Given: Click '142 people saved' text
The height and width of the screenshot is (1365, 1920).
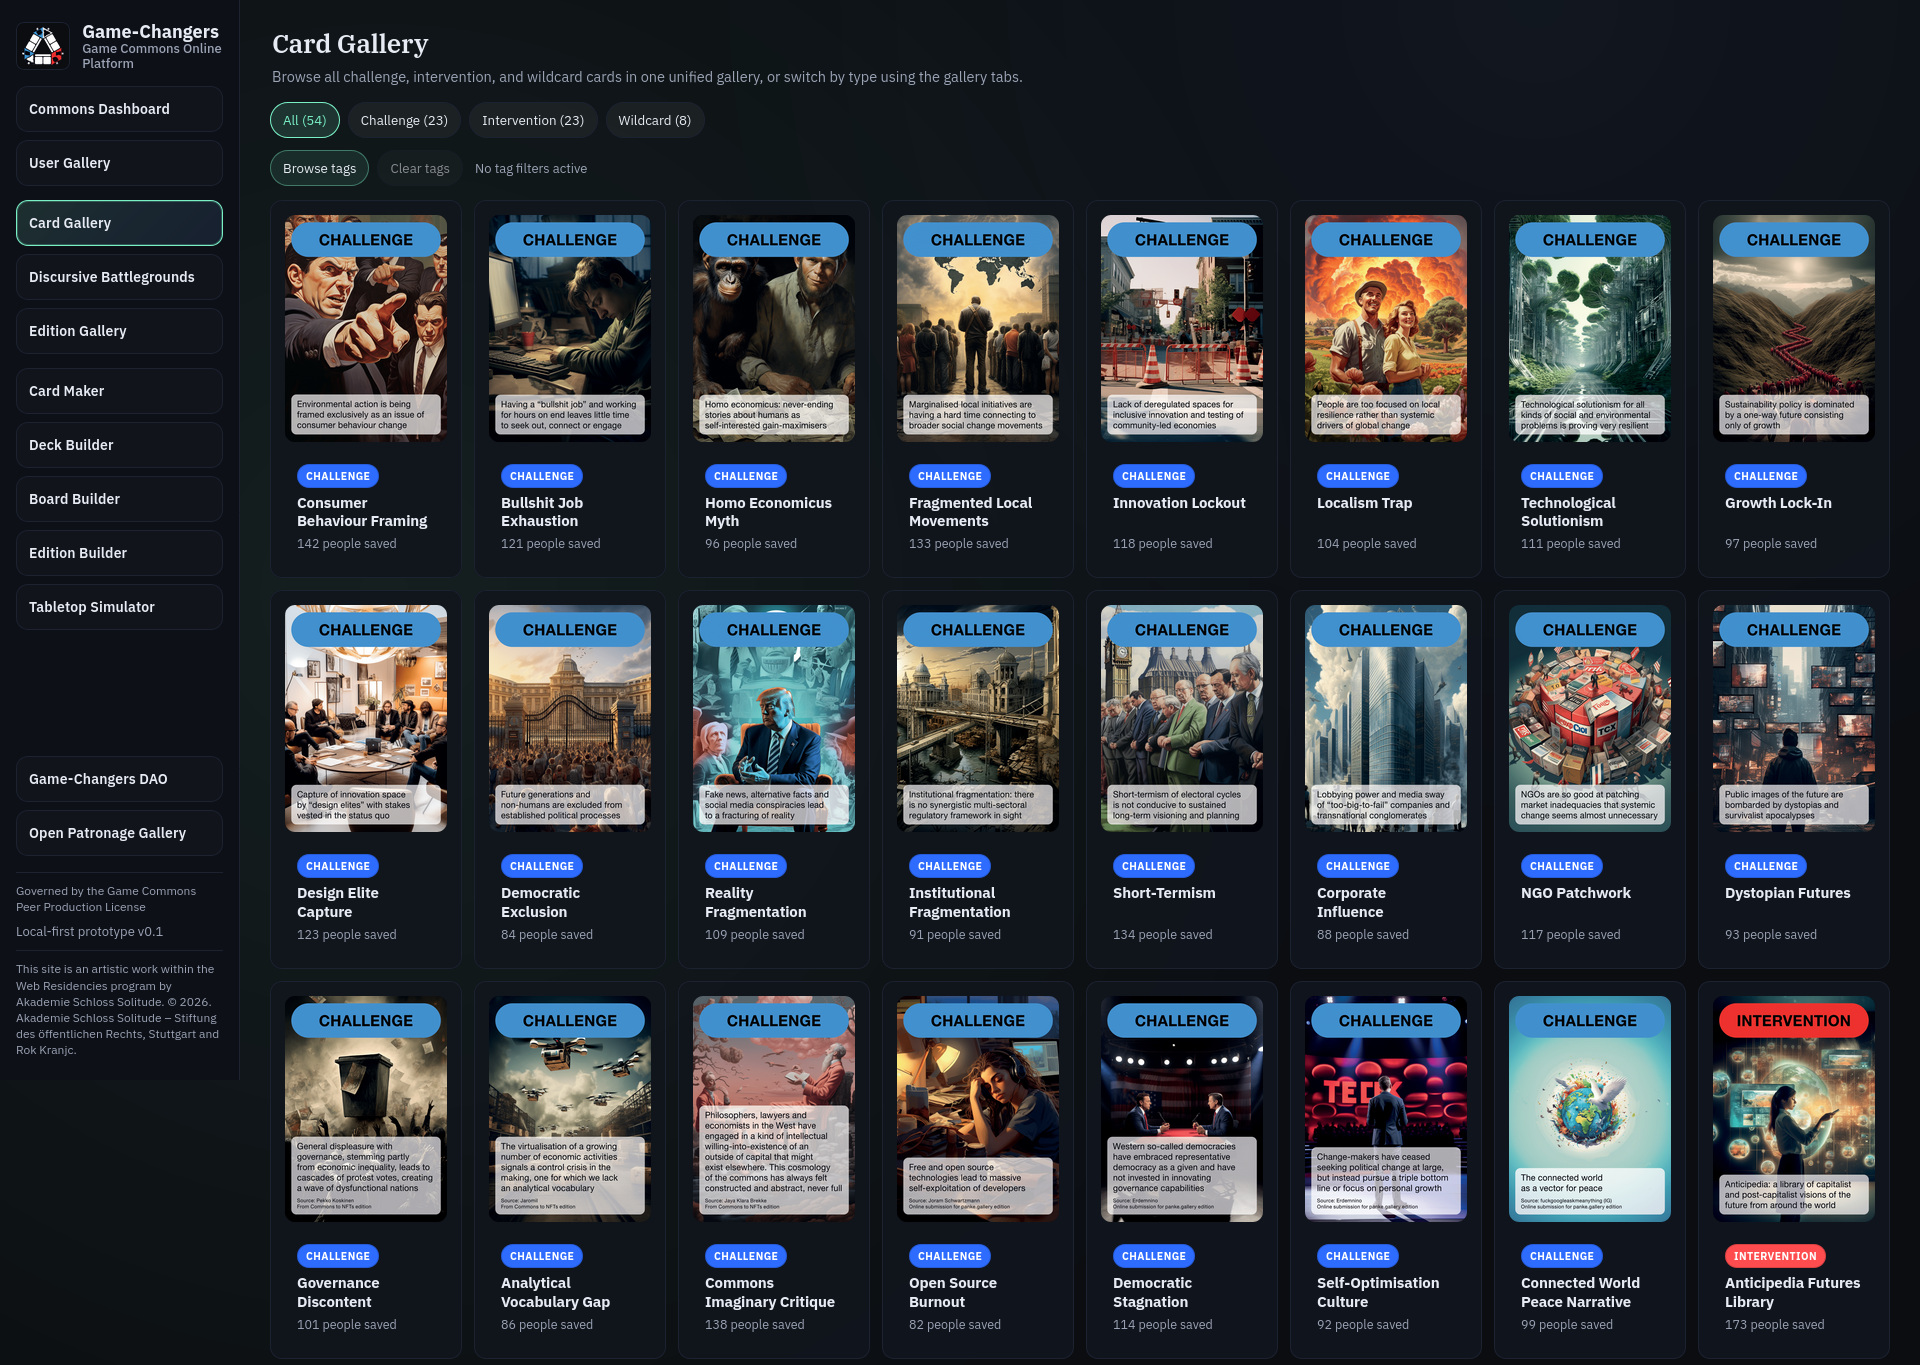Looking at the screenshot, I should pos(346,544).
